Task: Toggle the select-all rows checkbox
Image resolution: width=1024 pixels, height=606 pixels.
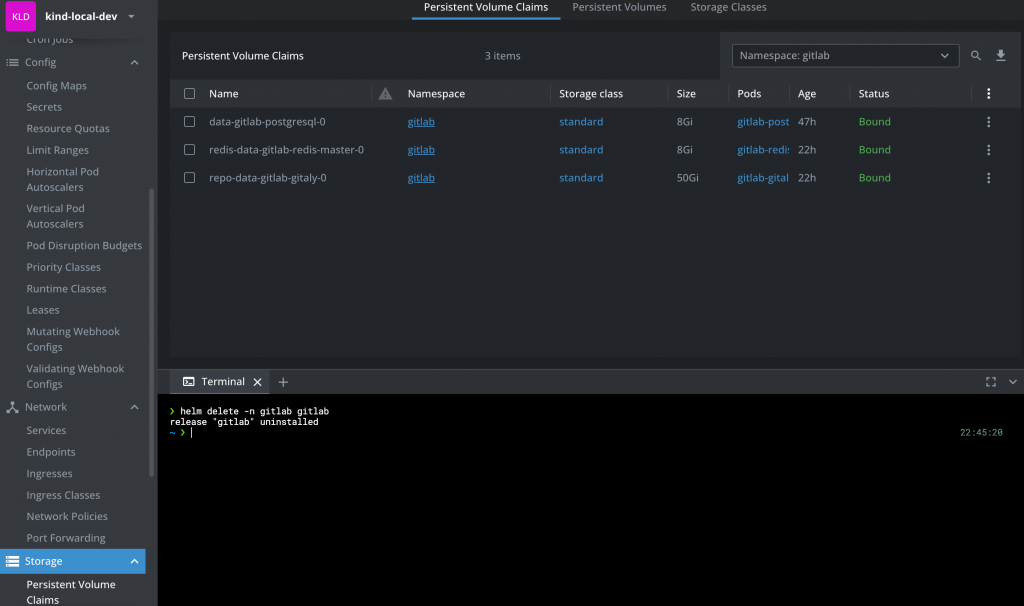Action: (x=189, y=93)
